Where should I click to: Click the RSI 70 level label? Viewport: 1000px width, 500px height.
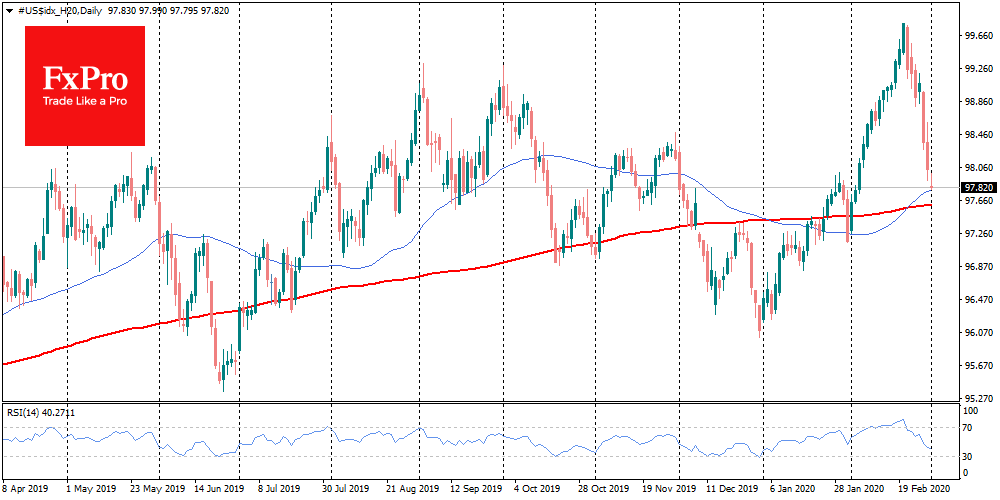tap(968, 428)
